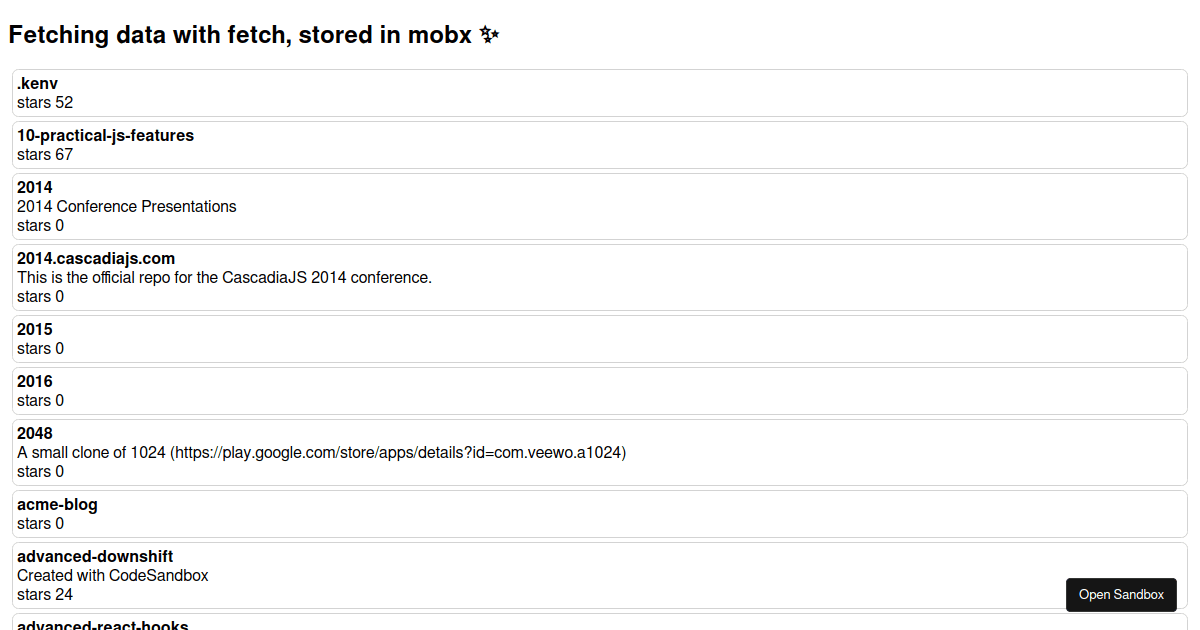Open the 2048 sandbox via Open Sandbox button
Image resolution: width=1200 pixels, height=630 pixels.
click(1121, 594)
